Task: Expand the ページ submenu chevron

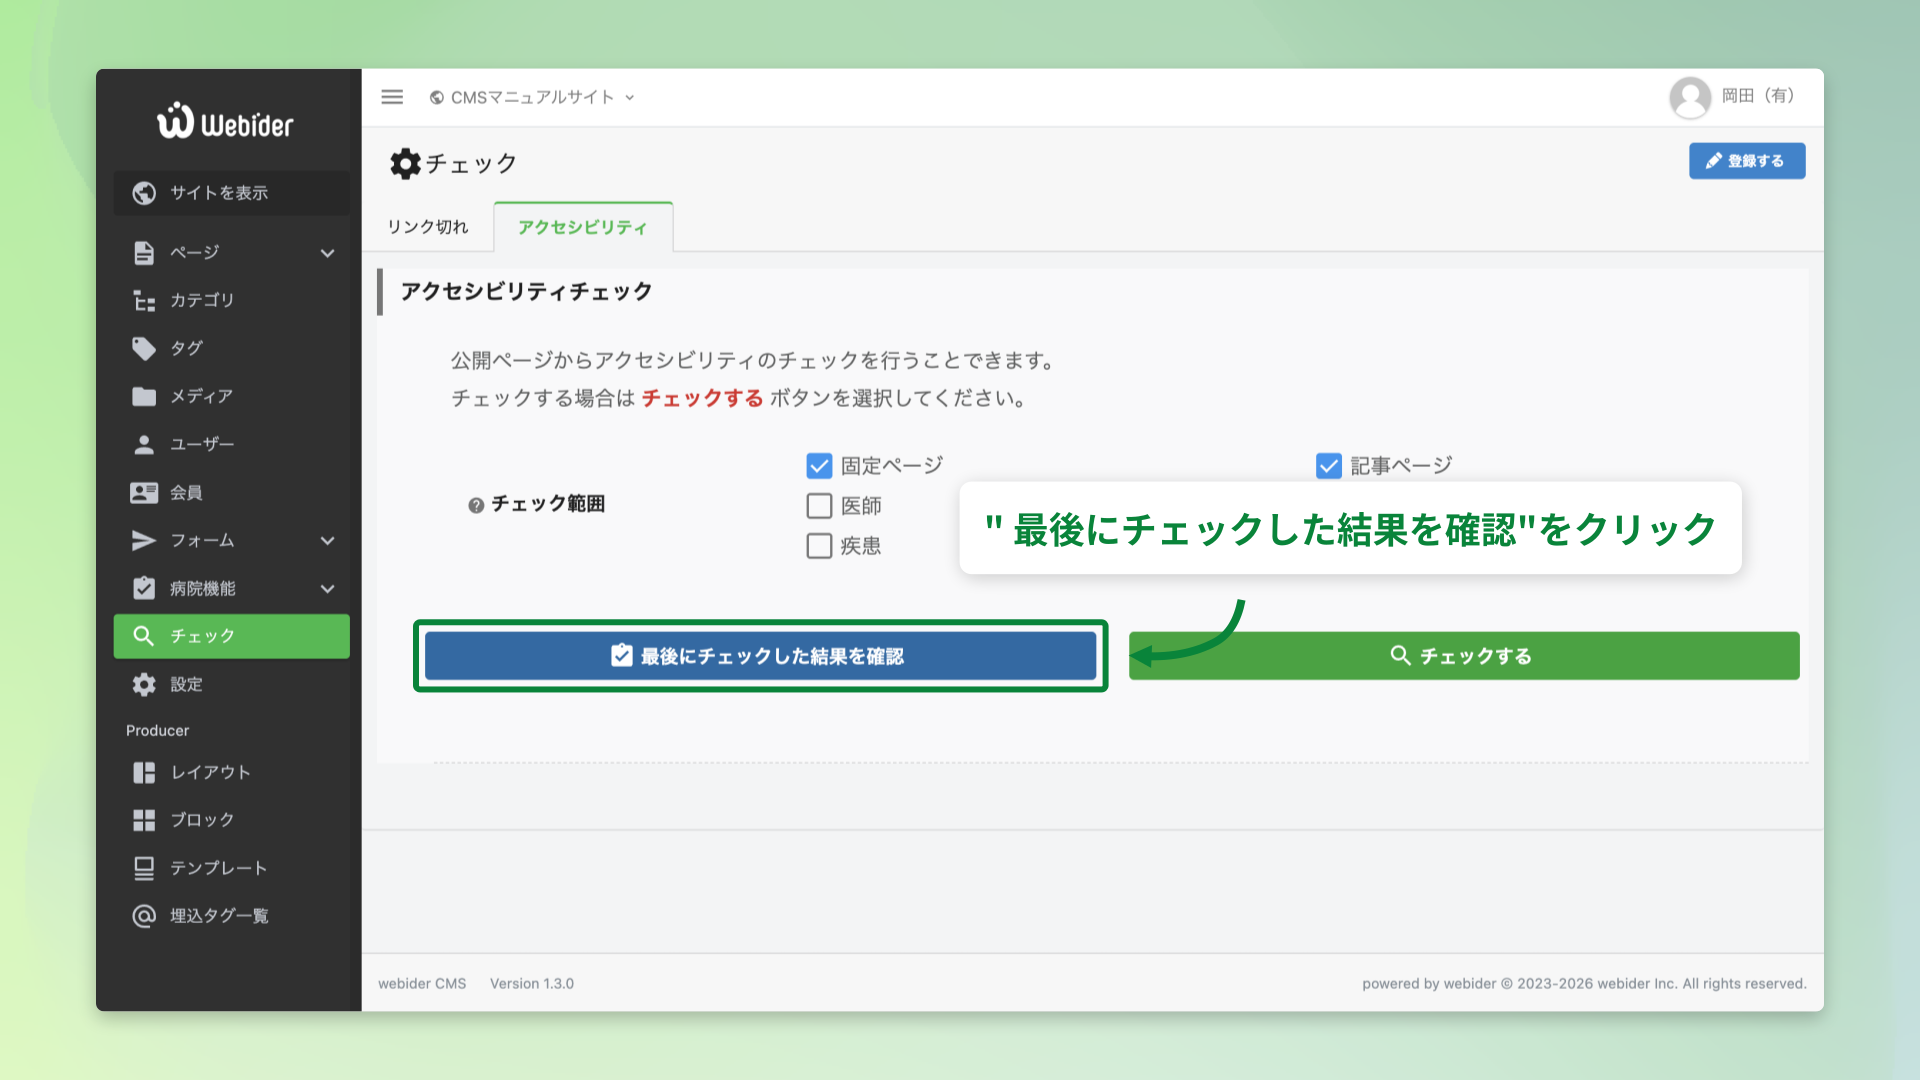Action: click(327, 253)
